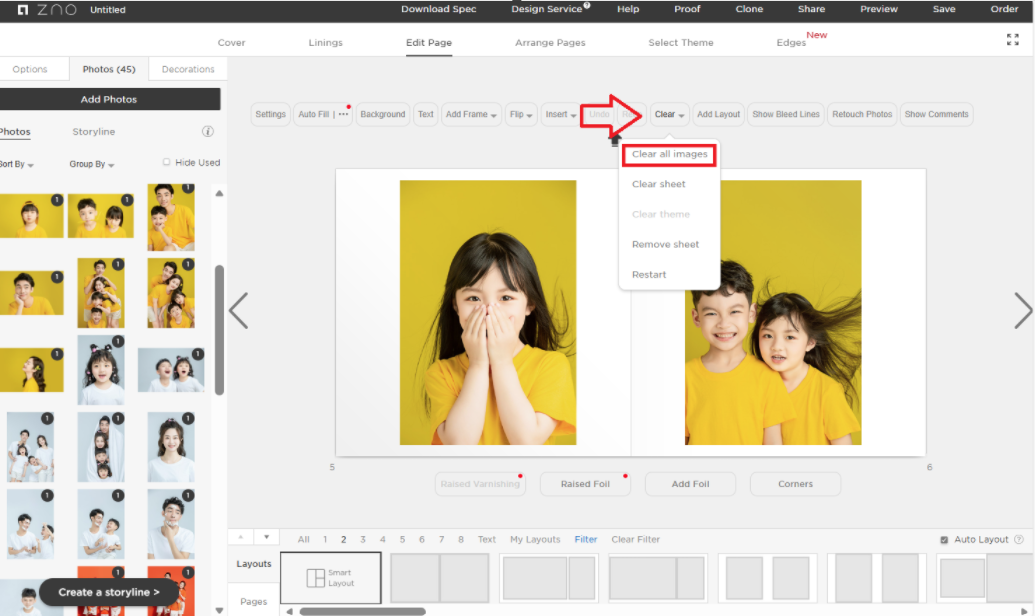Click the Settings toolbar button
1035x616 pixels.
(x=271, y=114)
